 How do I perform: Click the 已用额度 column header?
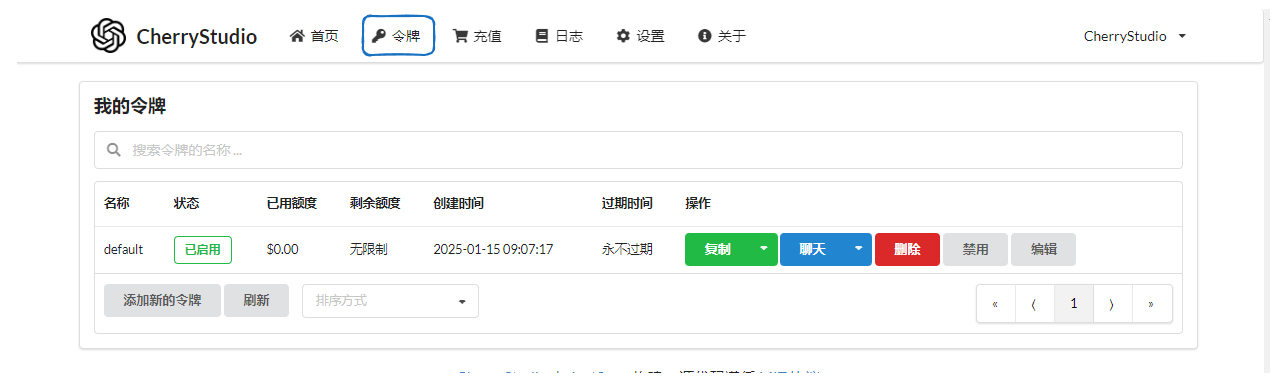[x=292, y=203]
